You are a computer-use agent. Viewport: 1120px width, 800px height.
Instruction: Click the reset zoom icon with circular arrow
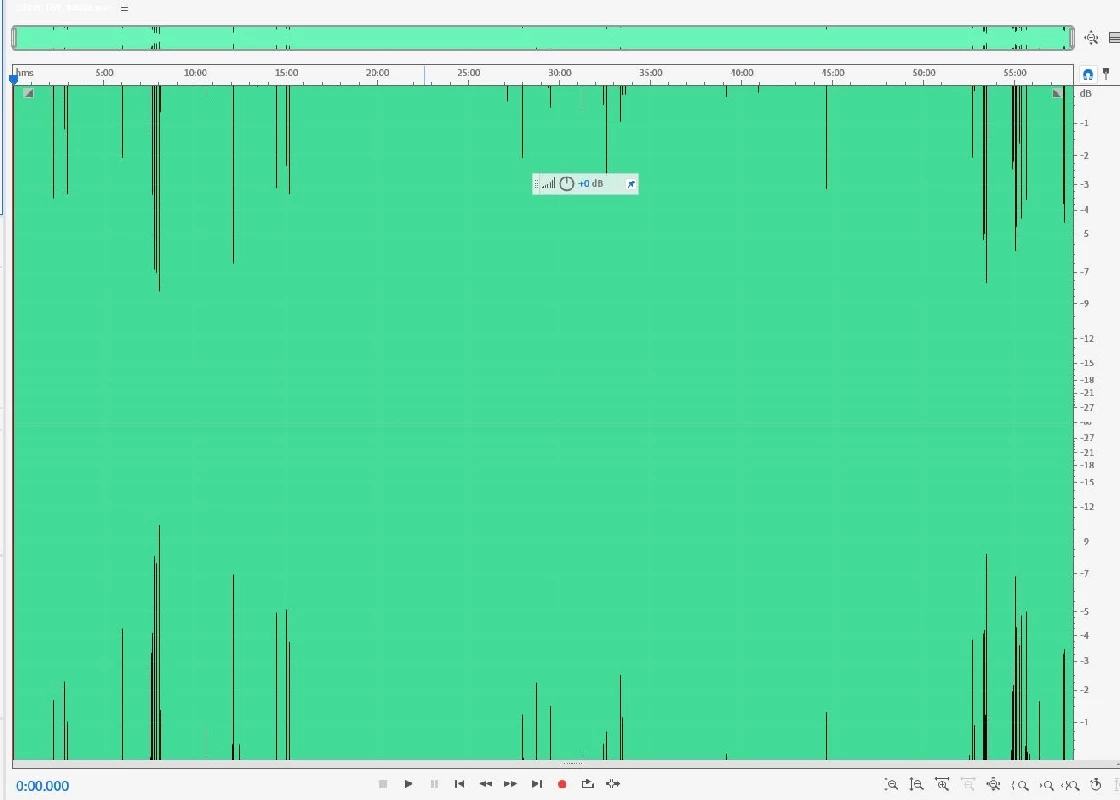pos(1096,784)
